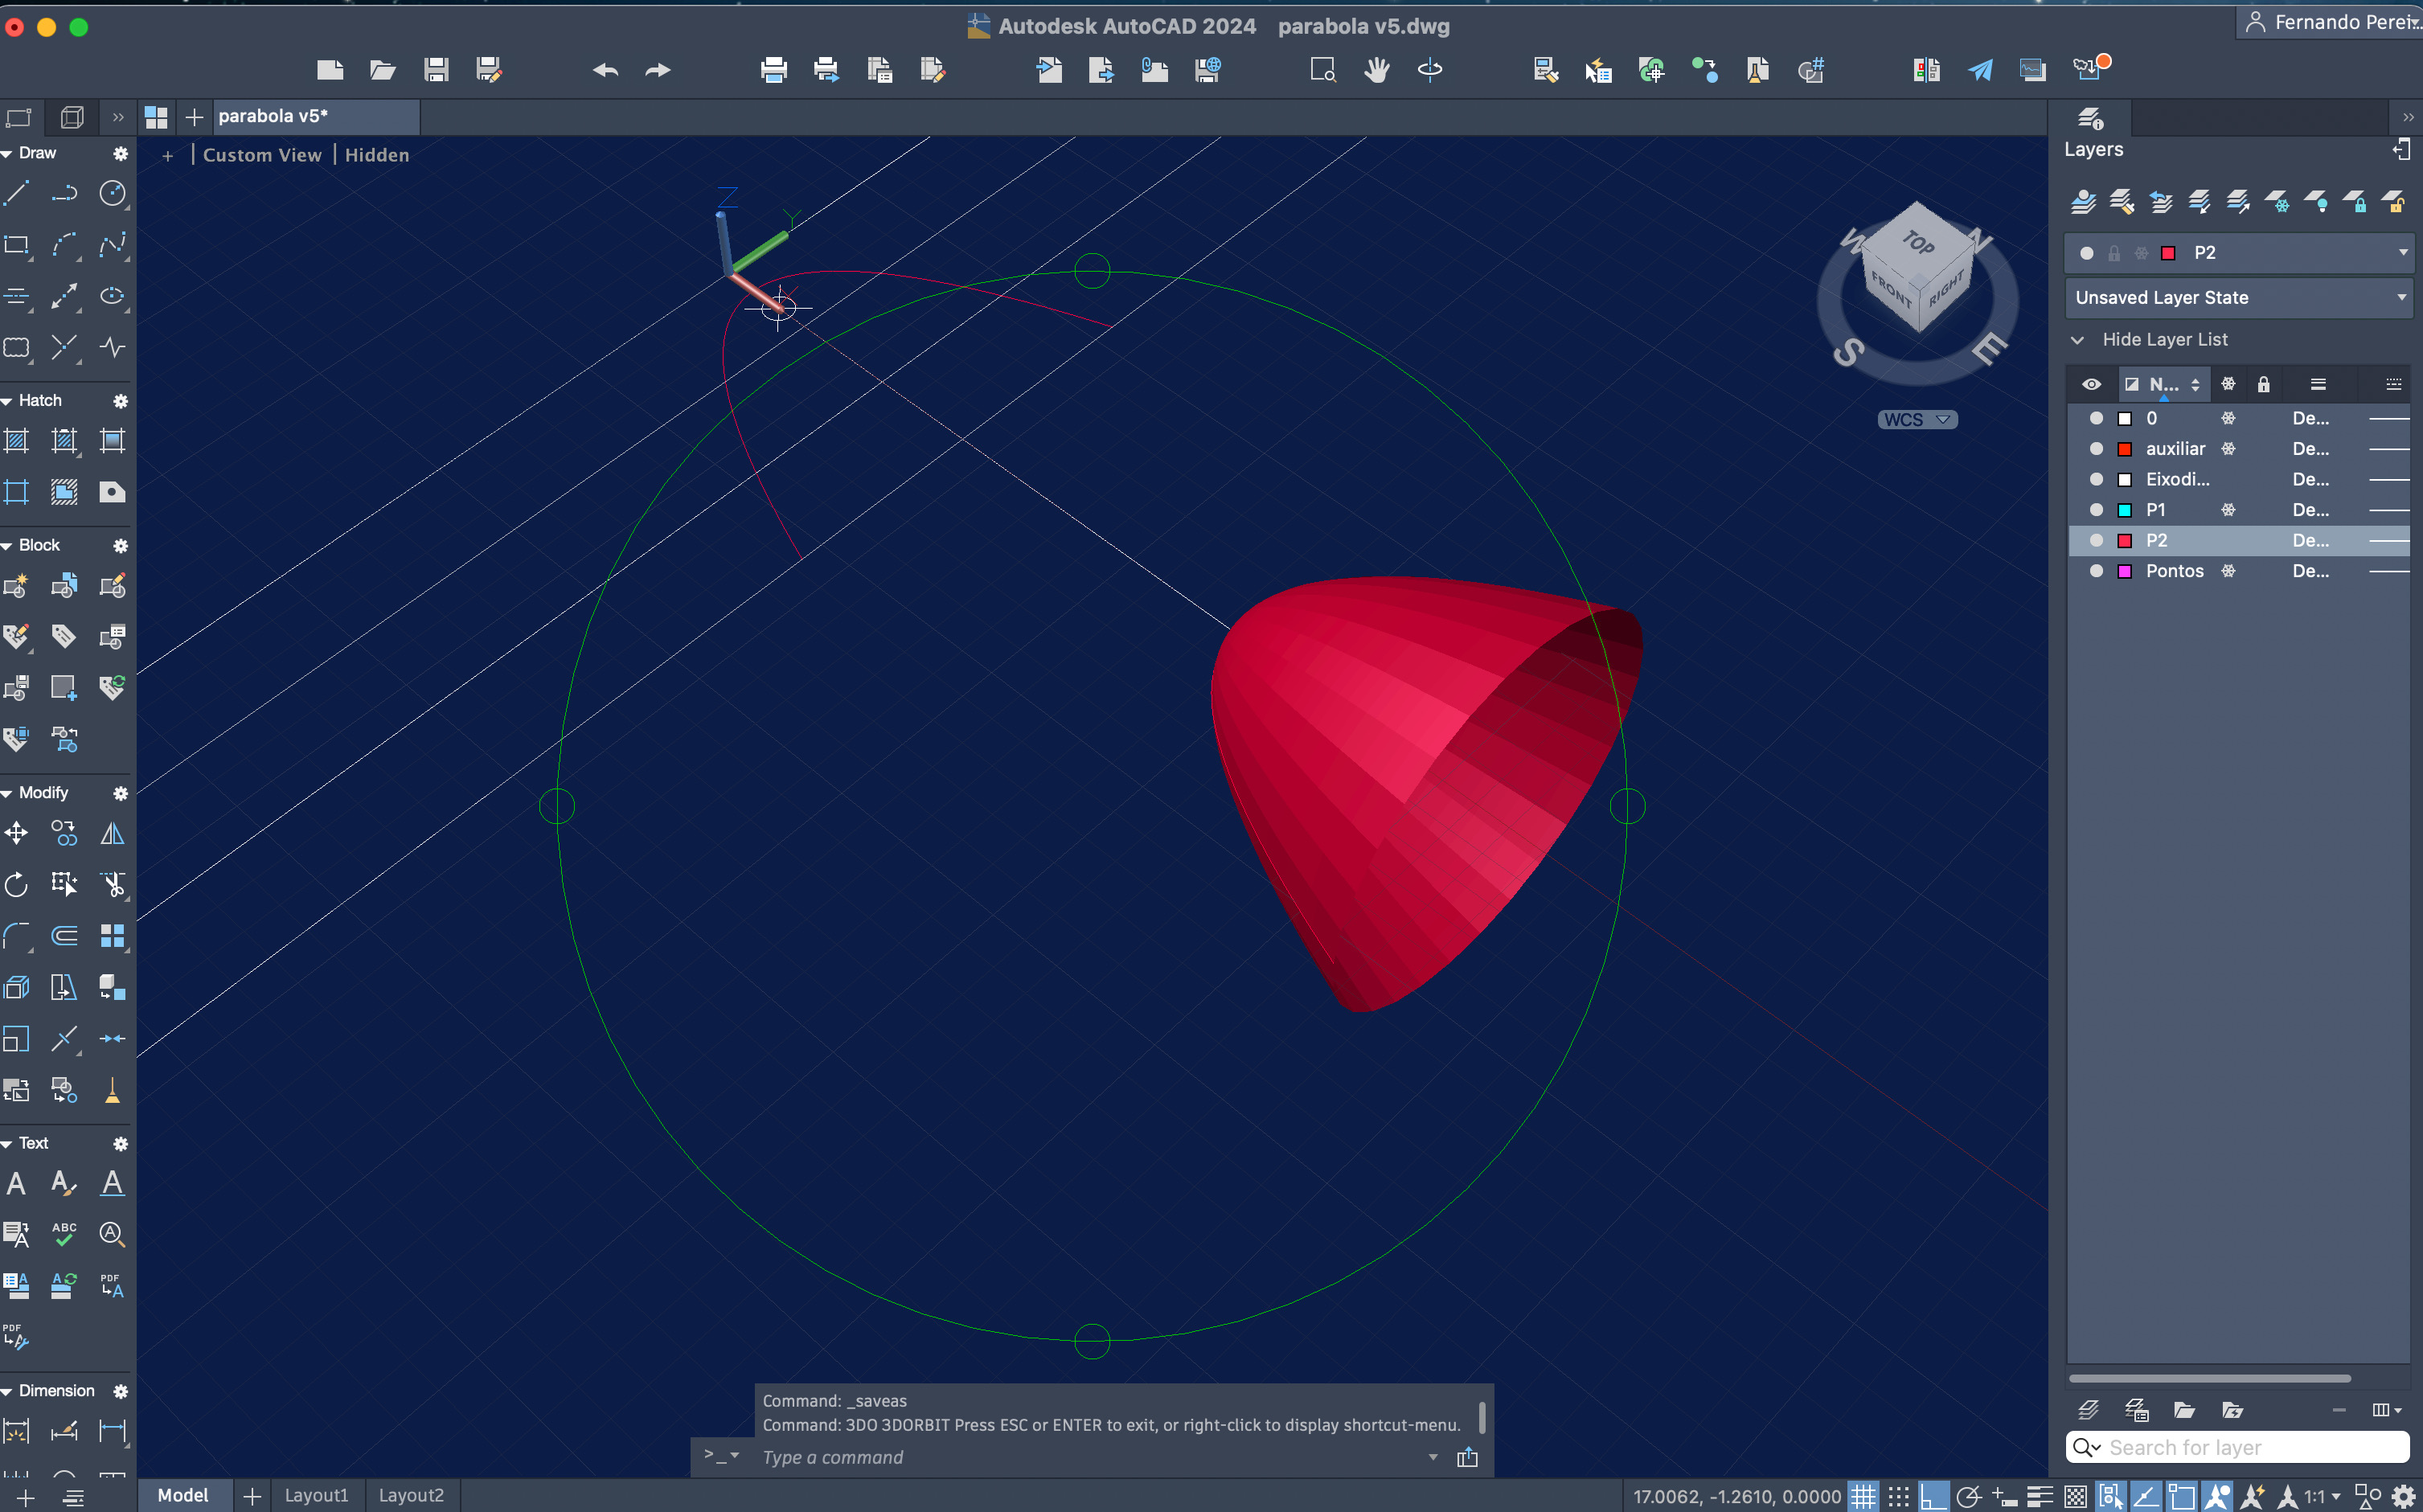Toggle visibility of Pontos layer
The width and height of the screenshot is (2423, 1512).
(2096, 571)
